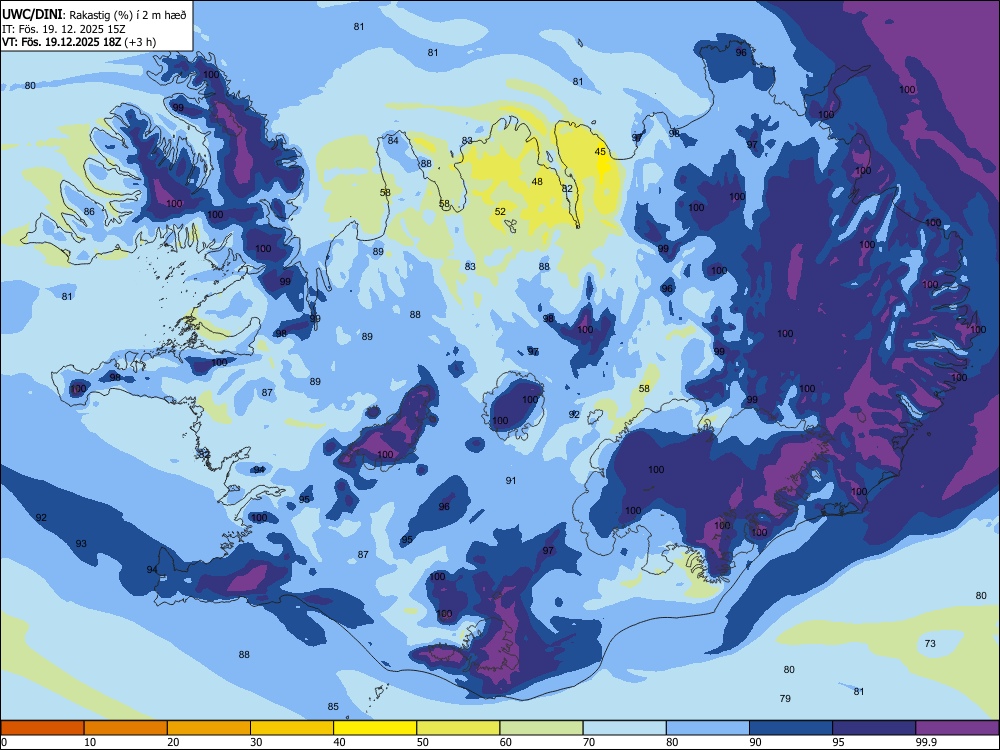Click the '82' humidity value on the map
This screenshot has height=750, width=1000.
[x=568, y=189]
